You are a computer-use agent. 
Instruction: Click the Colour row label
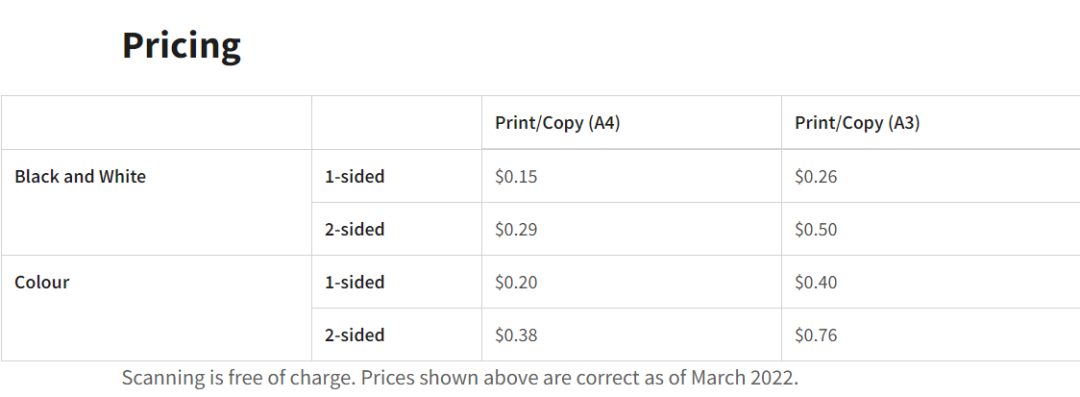pyautogui.click(x=42, y=282)
